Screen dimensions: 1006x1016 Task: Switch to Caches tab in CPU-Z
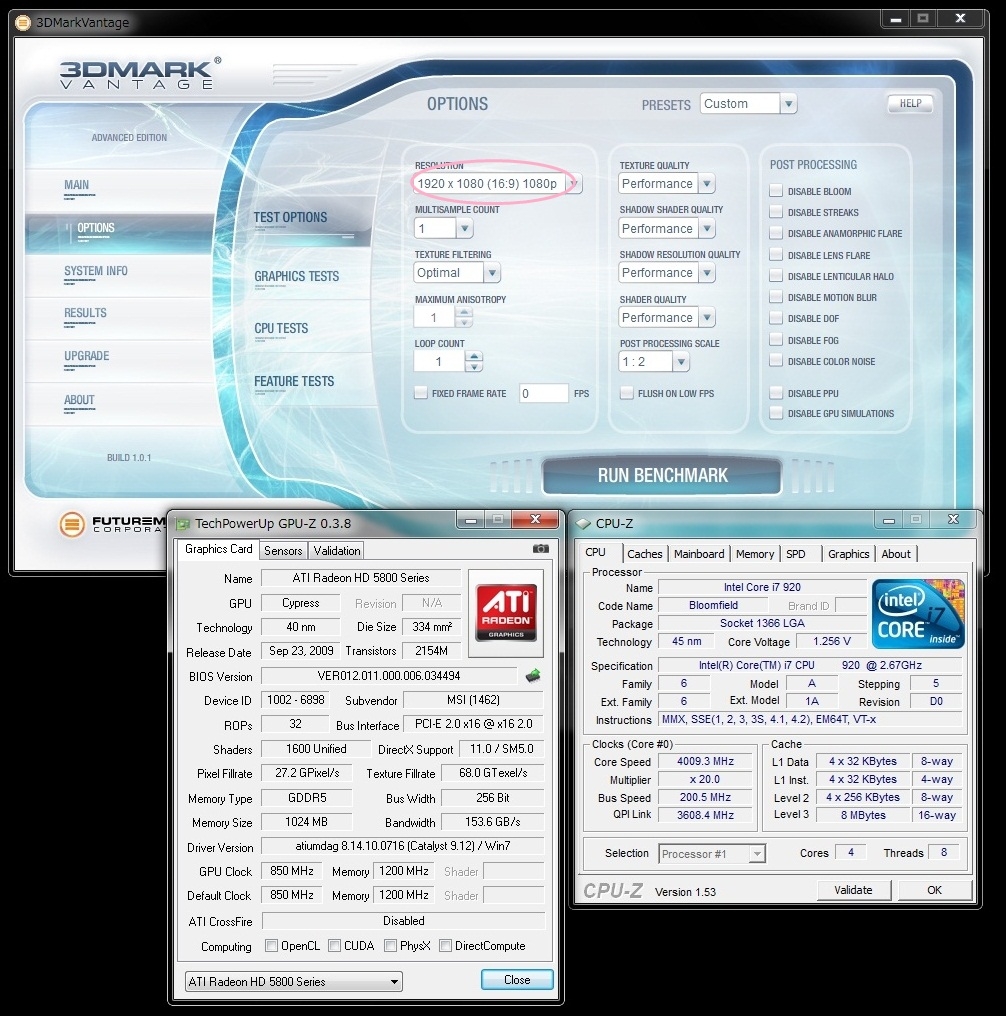coord(645,554)
